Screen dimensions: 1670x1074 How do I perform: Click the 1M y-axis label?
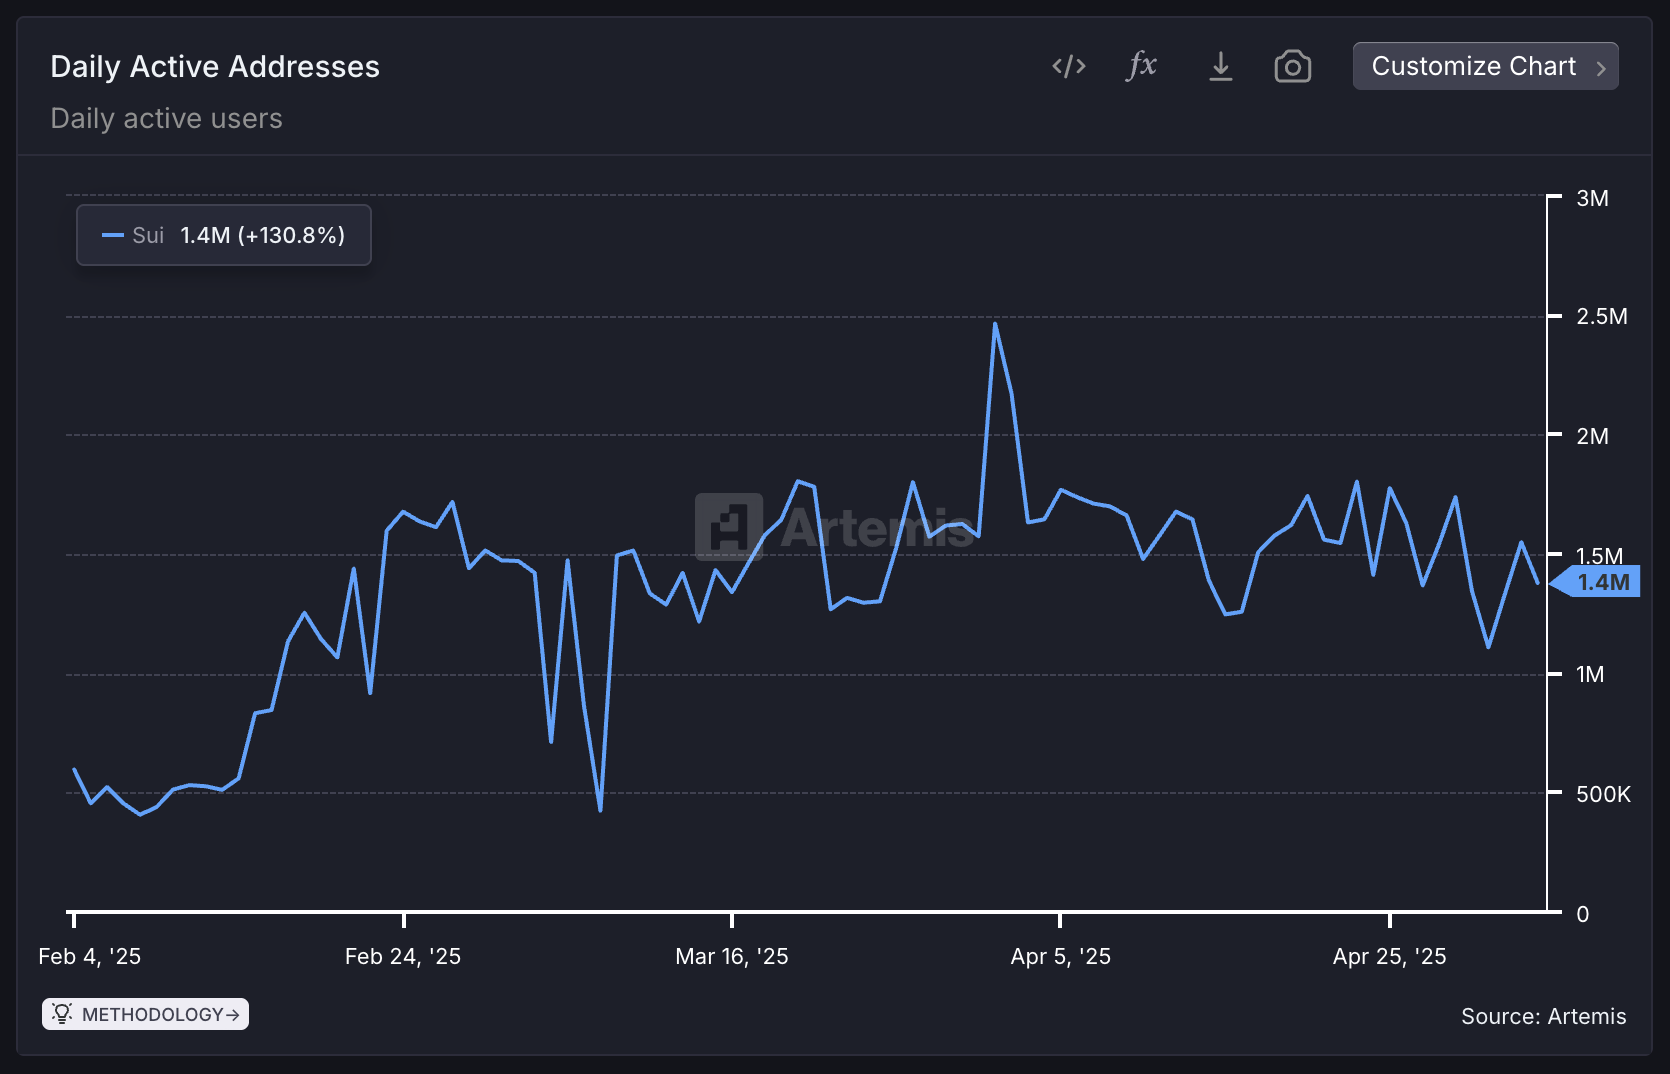point(1590,674)
